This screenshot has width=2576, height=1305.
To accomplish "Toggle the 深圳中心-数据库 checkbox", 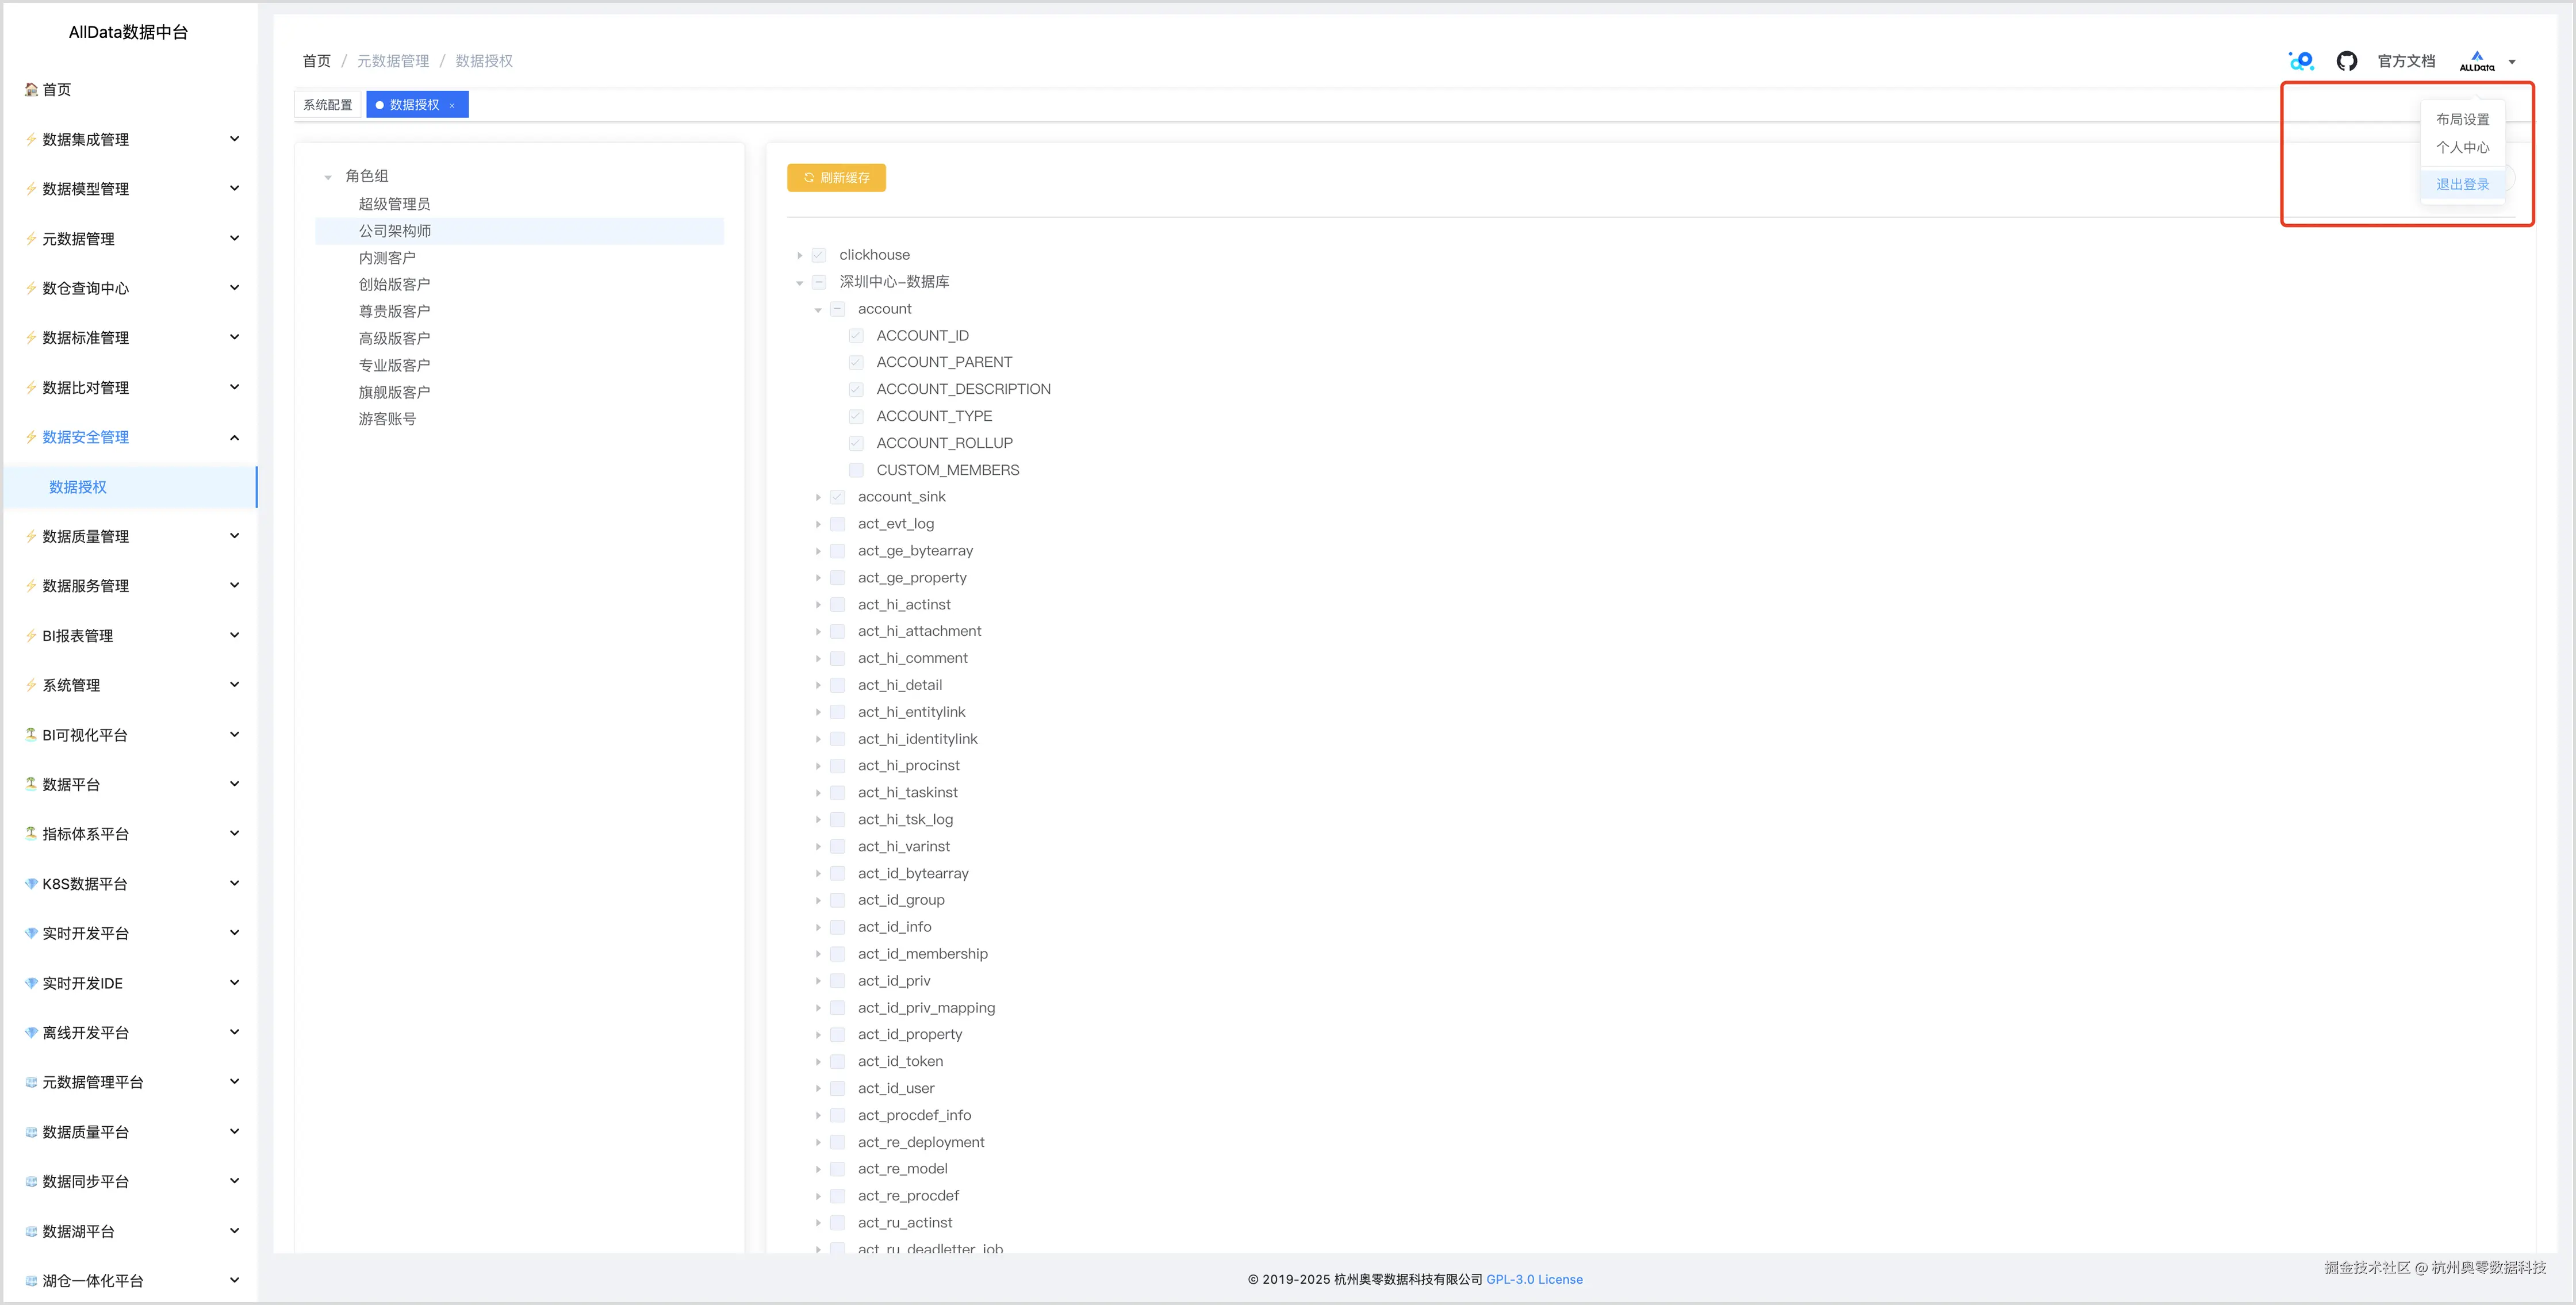I will [x=819, y=282].
